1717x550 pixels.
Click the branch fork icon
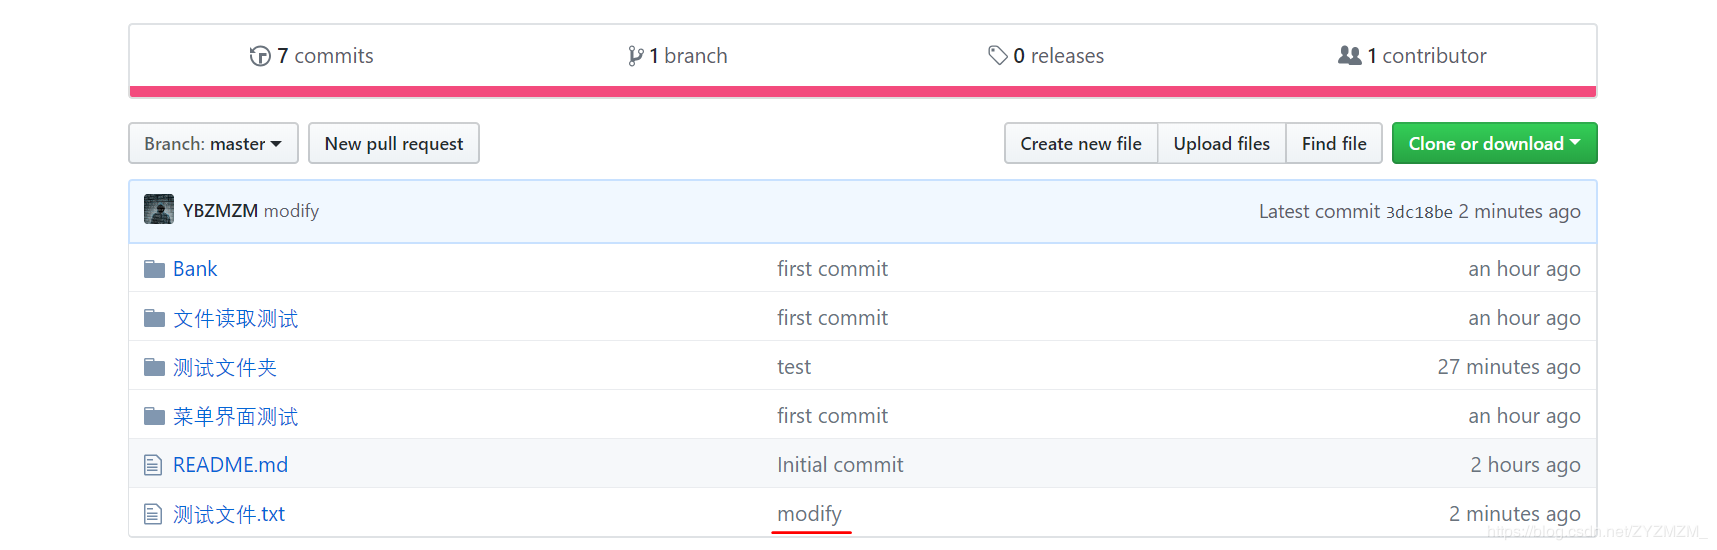pyautogui.click(x=635, y=56)
